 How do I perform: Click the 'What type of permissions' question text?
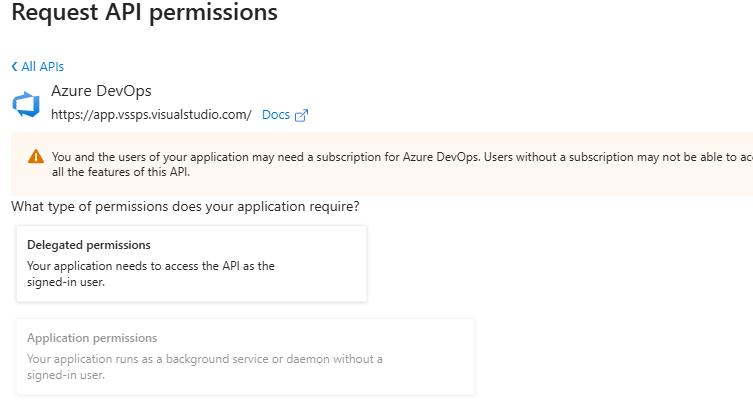tap(185, 207)
